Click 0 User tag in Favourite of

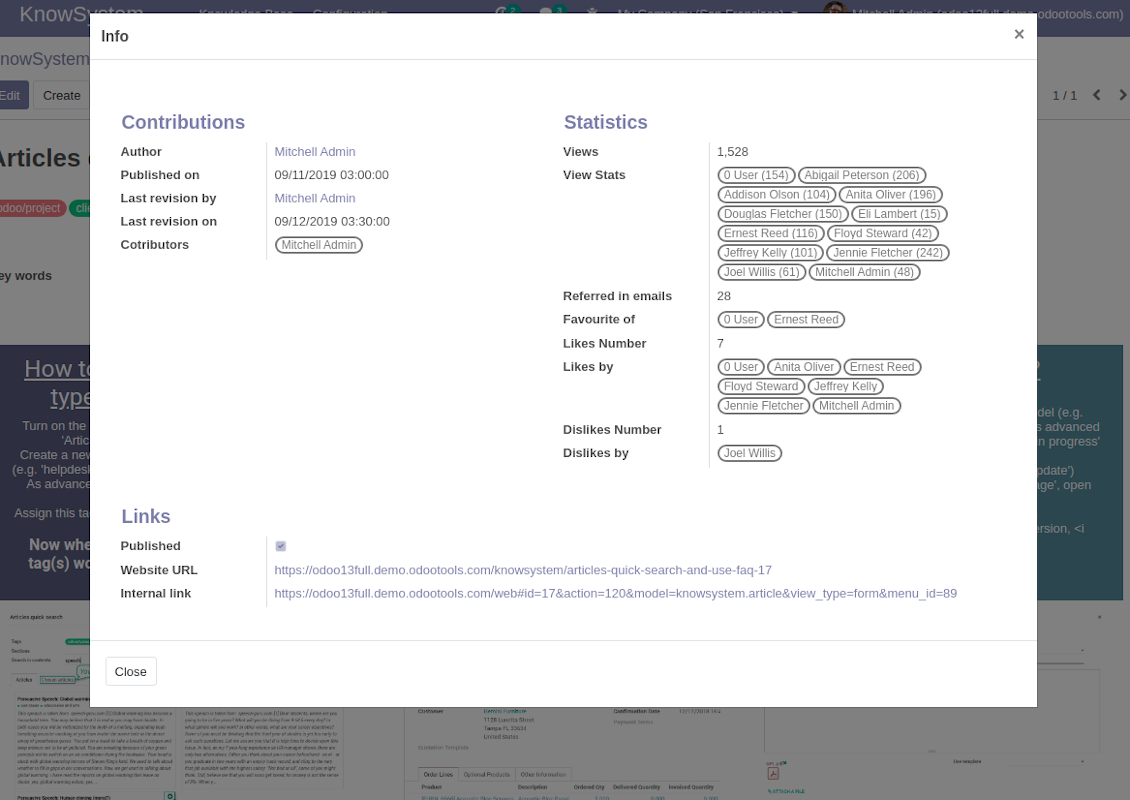click(741, 320)
